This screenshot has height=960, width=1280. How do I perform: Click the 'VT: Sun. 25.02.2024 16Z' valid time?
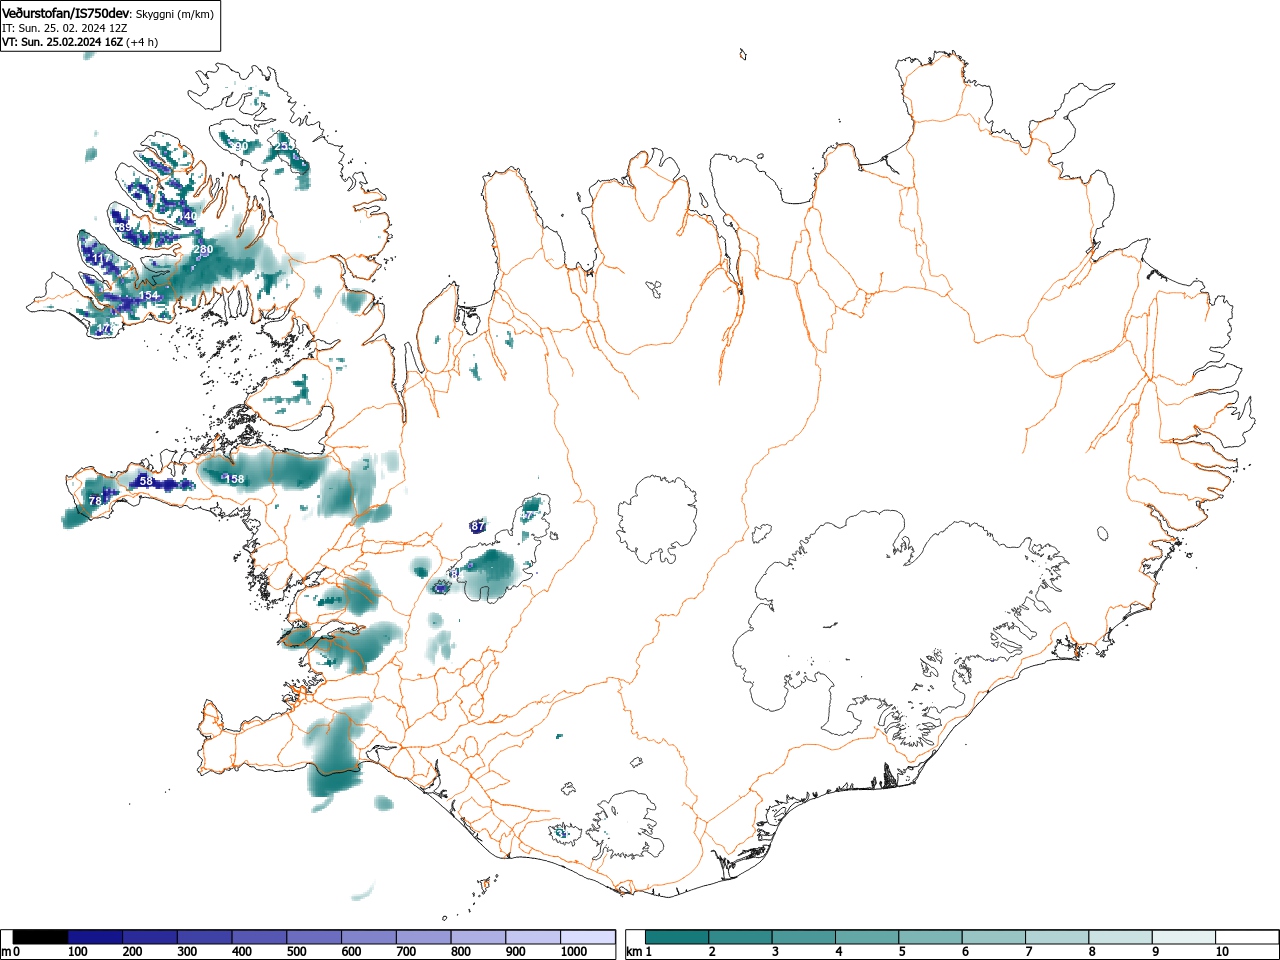(62, 42)
